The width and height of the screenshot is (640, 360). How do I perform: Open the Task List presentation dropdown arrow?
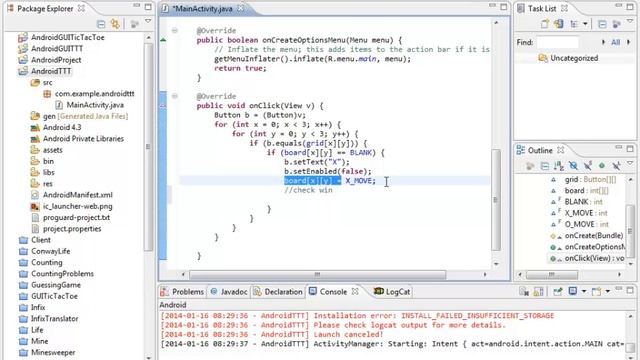tap(585, 24)
